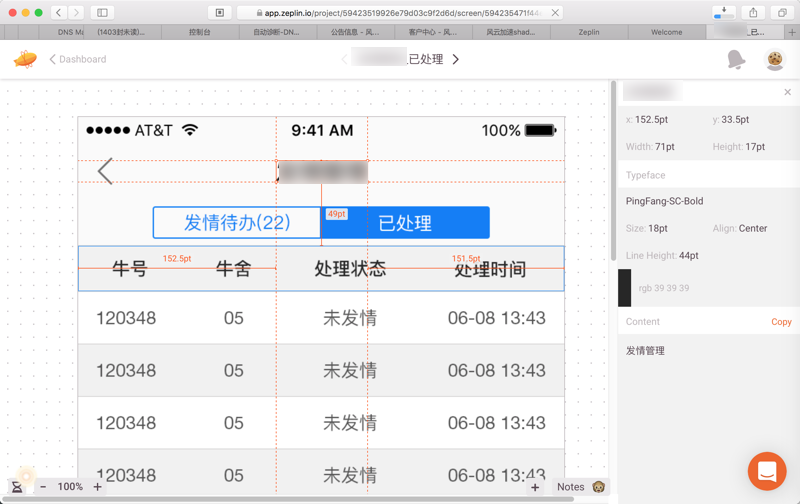Screen dimensions: 800x504
Task: Click the version history hourglass icon
Action: pos(17,487)
